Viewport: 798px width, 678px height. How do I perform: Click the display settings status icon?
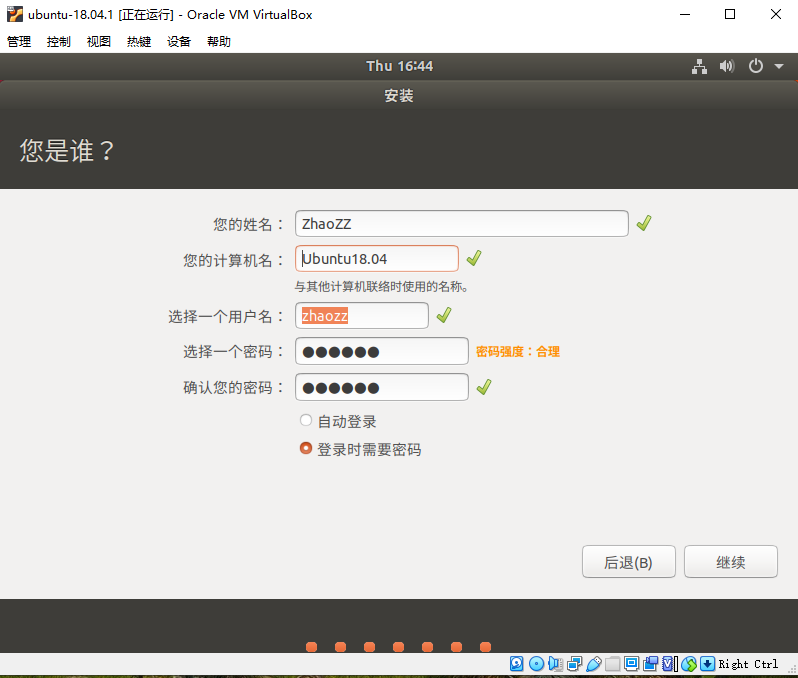[632, 664]
